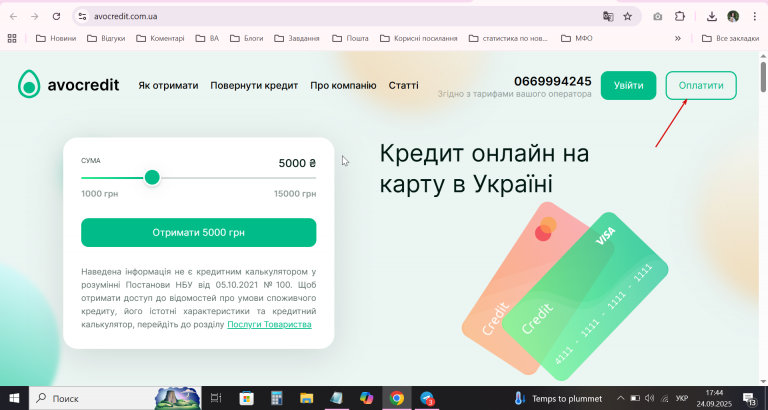
Task: Open the Windows Start menu
Action: pos(14,398)
